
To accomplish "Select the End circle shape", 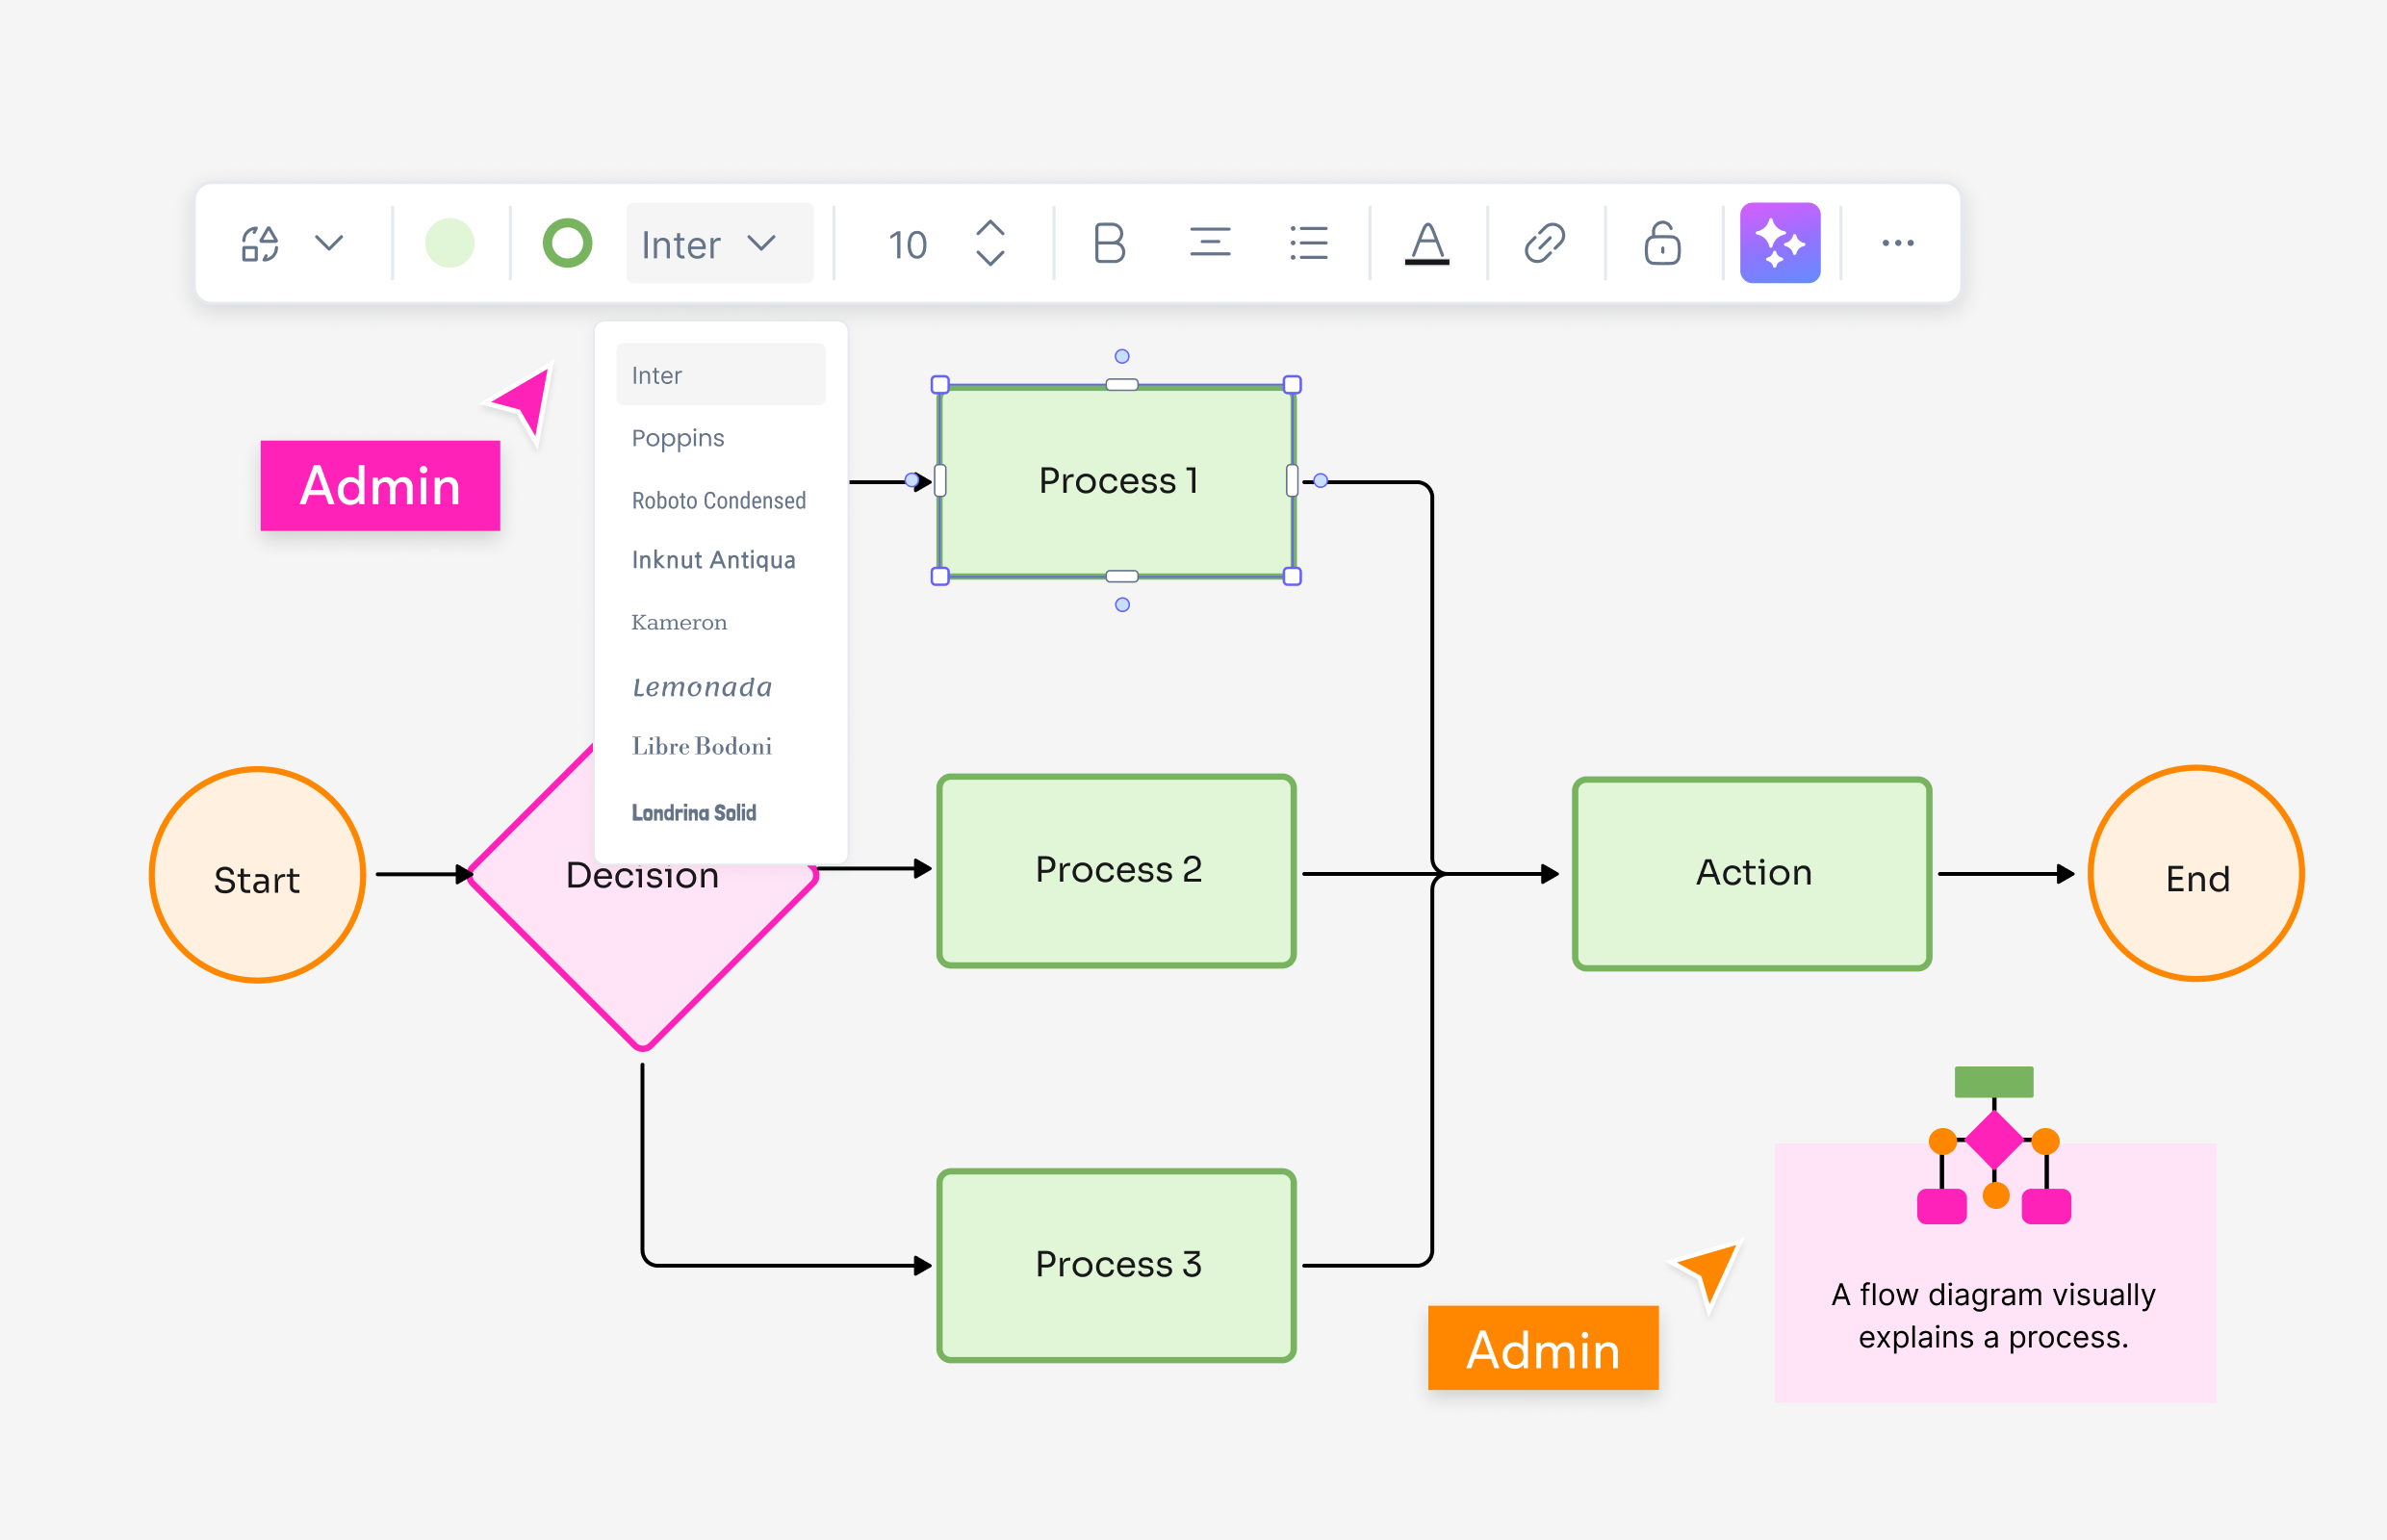I will point(2196,874).
